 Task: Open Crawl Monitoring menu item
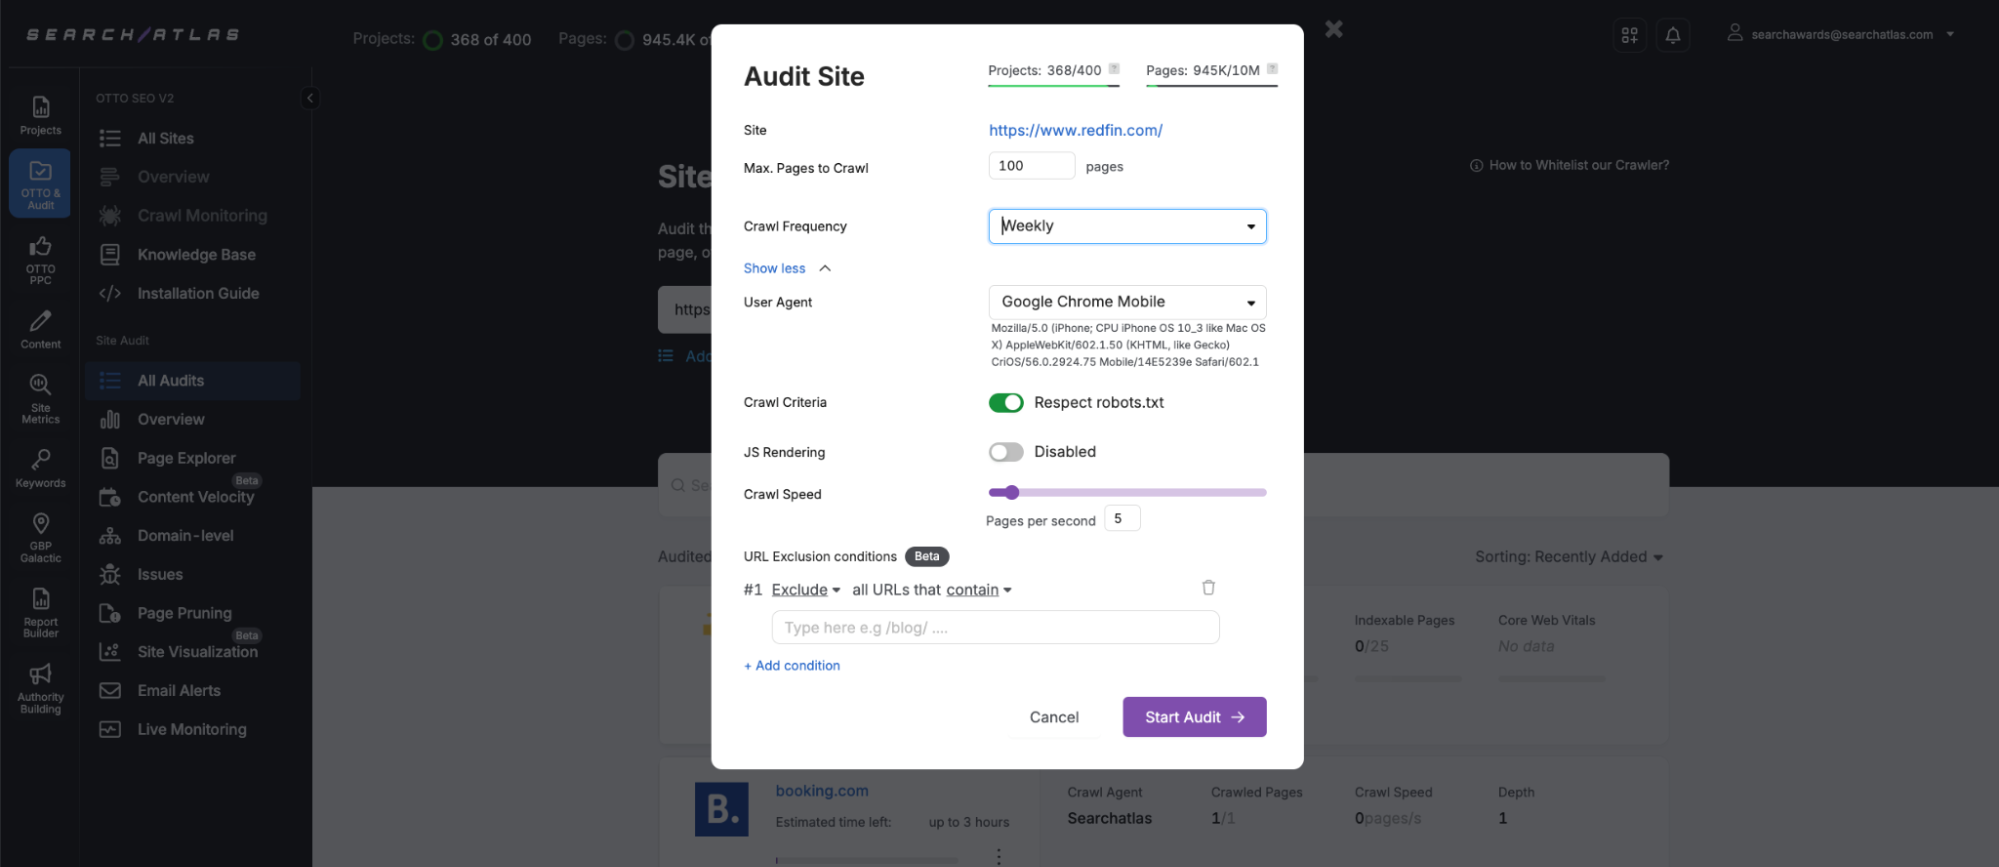coord(202,216)
